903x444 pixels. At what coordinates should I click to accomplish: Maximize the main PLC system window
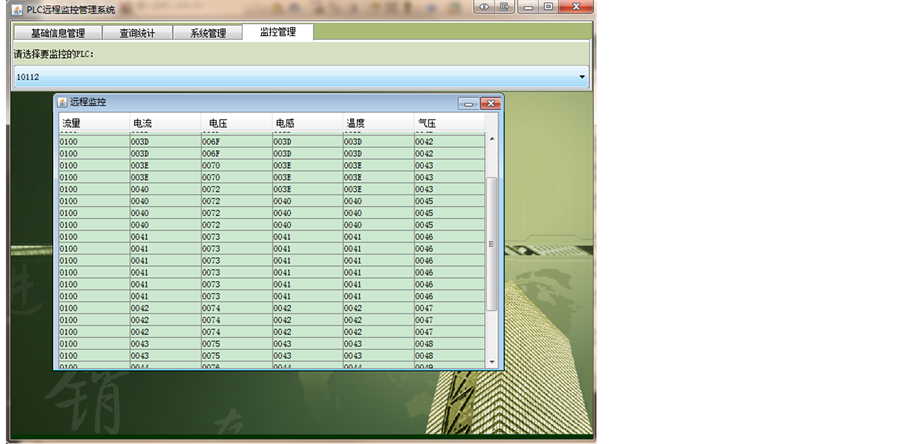pyautogui.click(x=548, y=7)
